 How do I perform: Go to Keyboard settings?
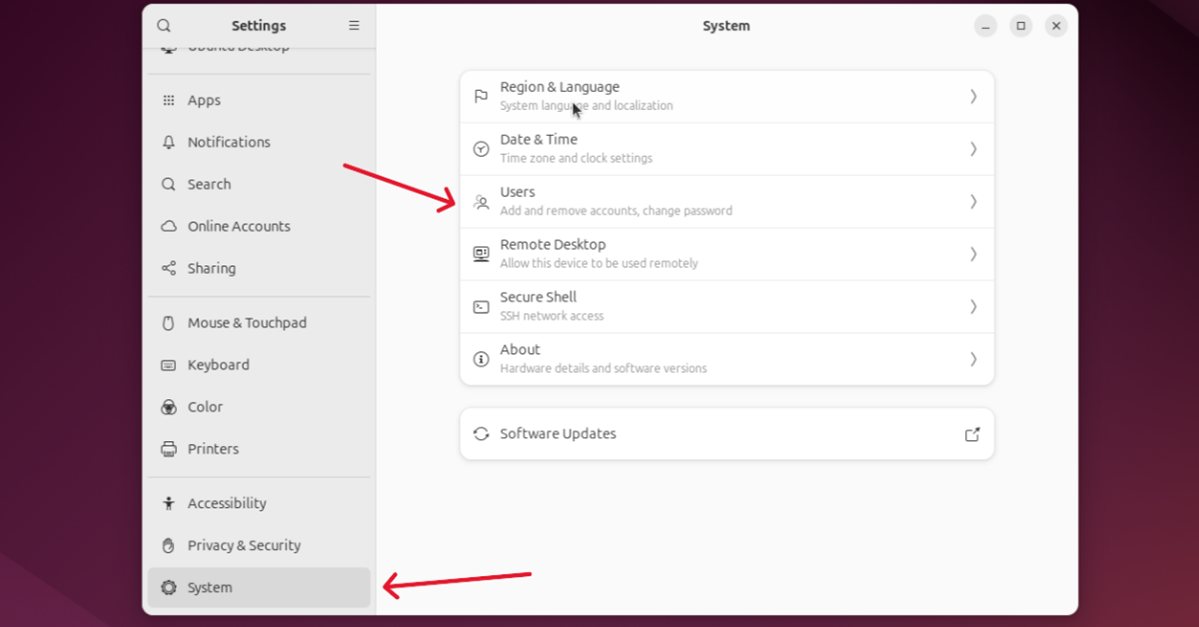pyautogui.click(x=218, y=365)
